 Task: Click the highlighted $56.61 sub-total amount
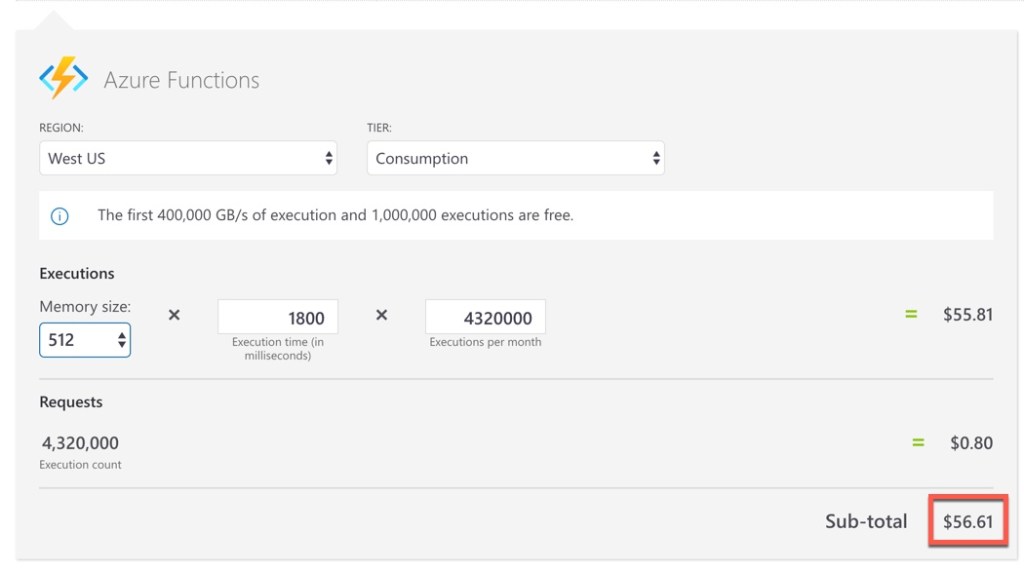tap(968, 521)
